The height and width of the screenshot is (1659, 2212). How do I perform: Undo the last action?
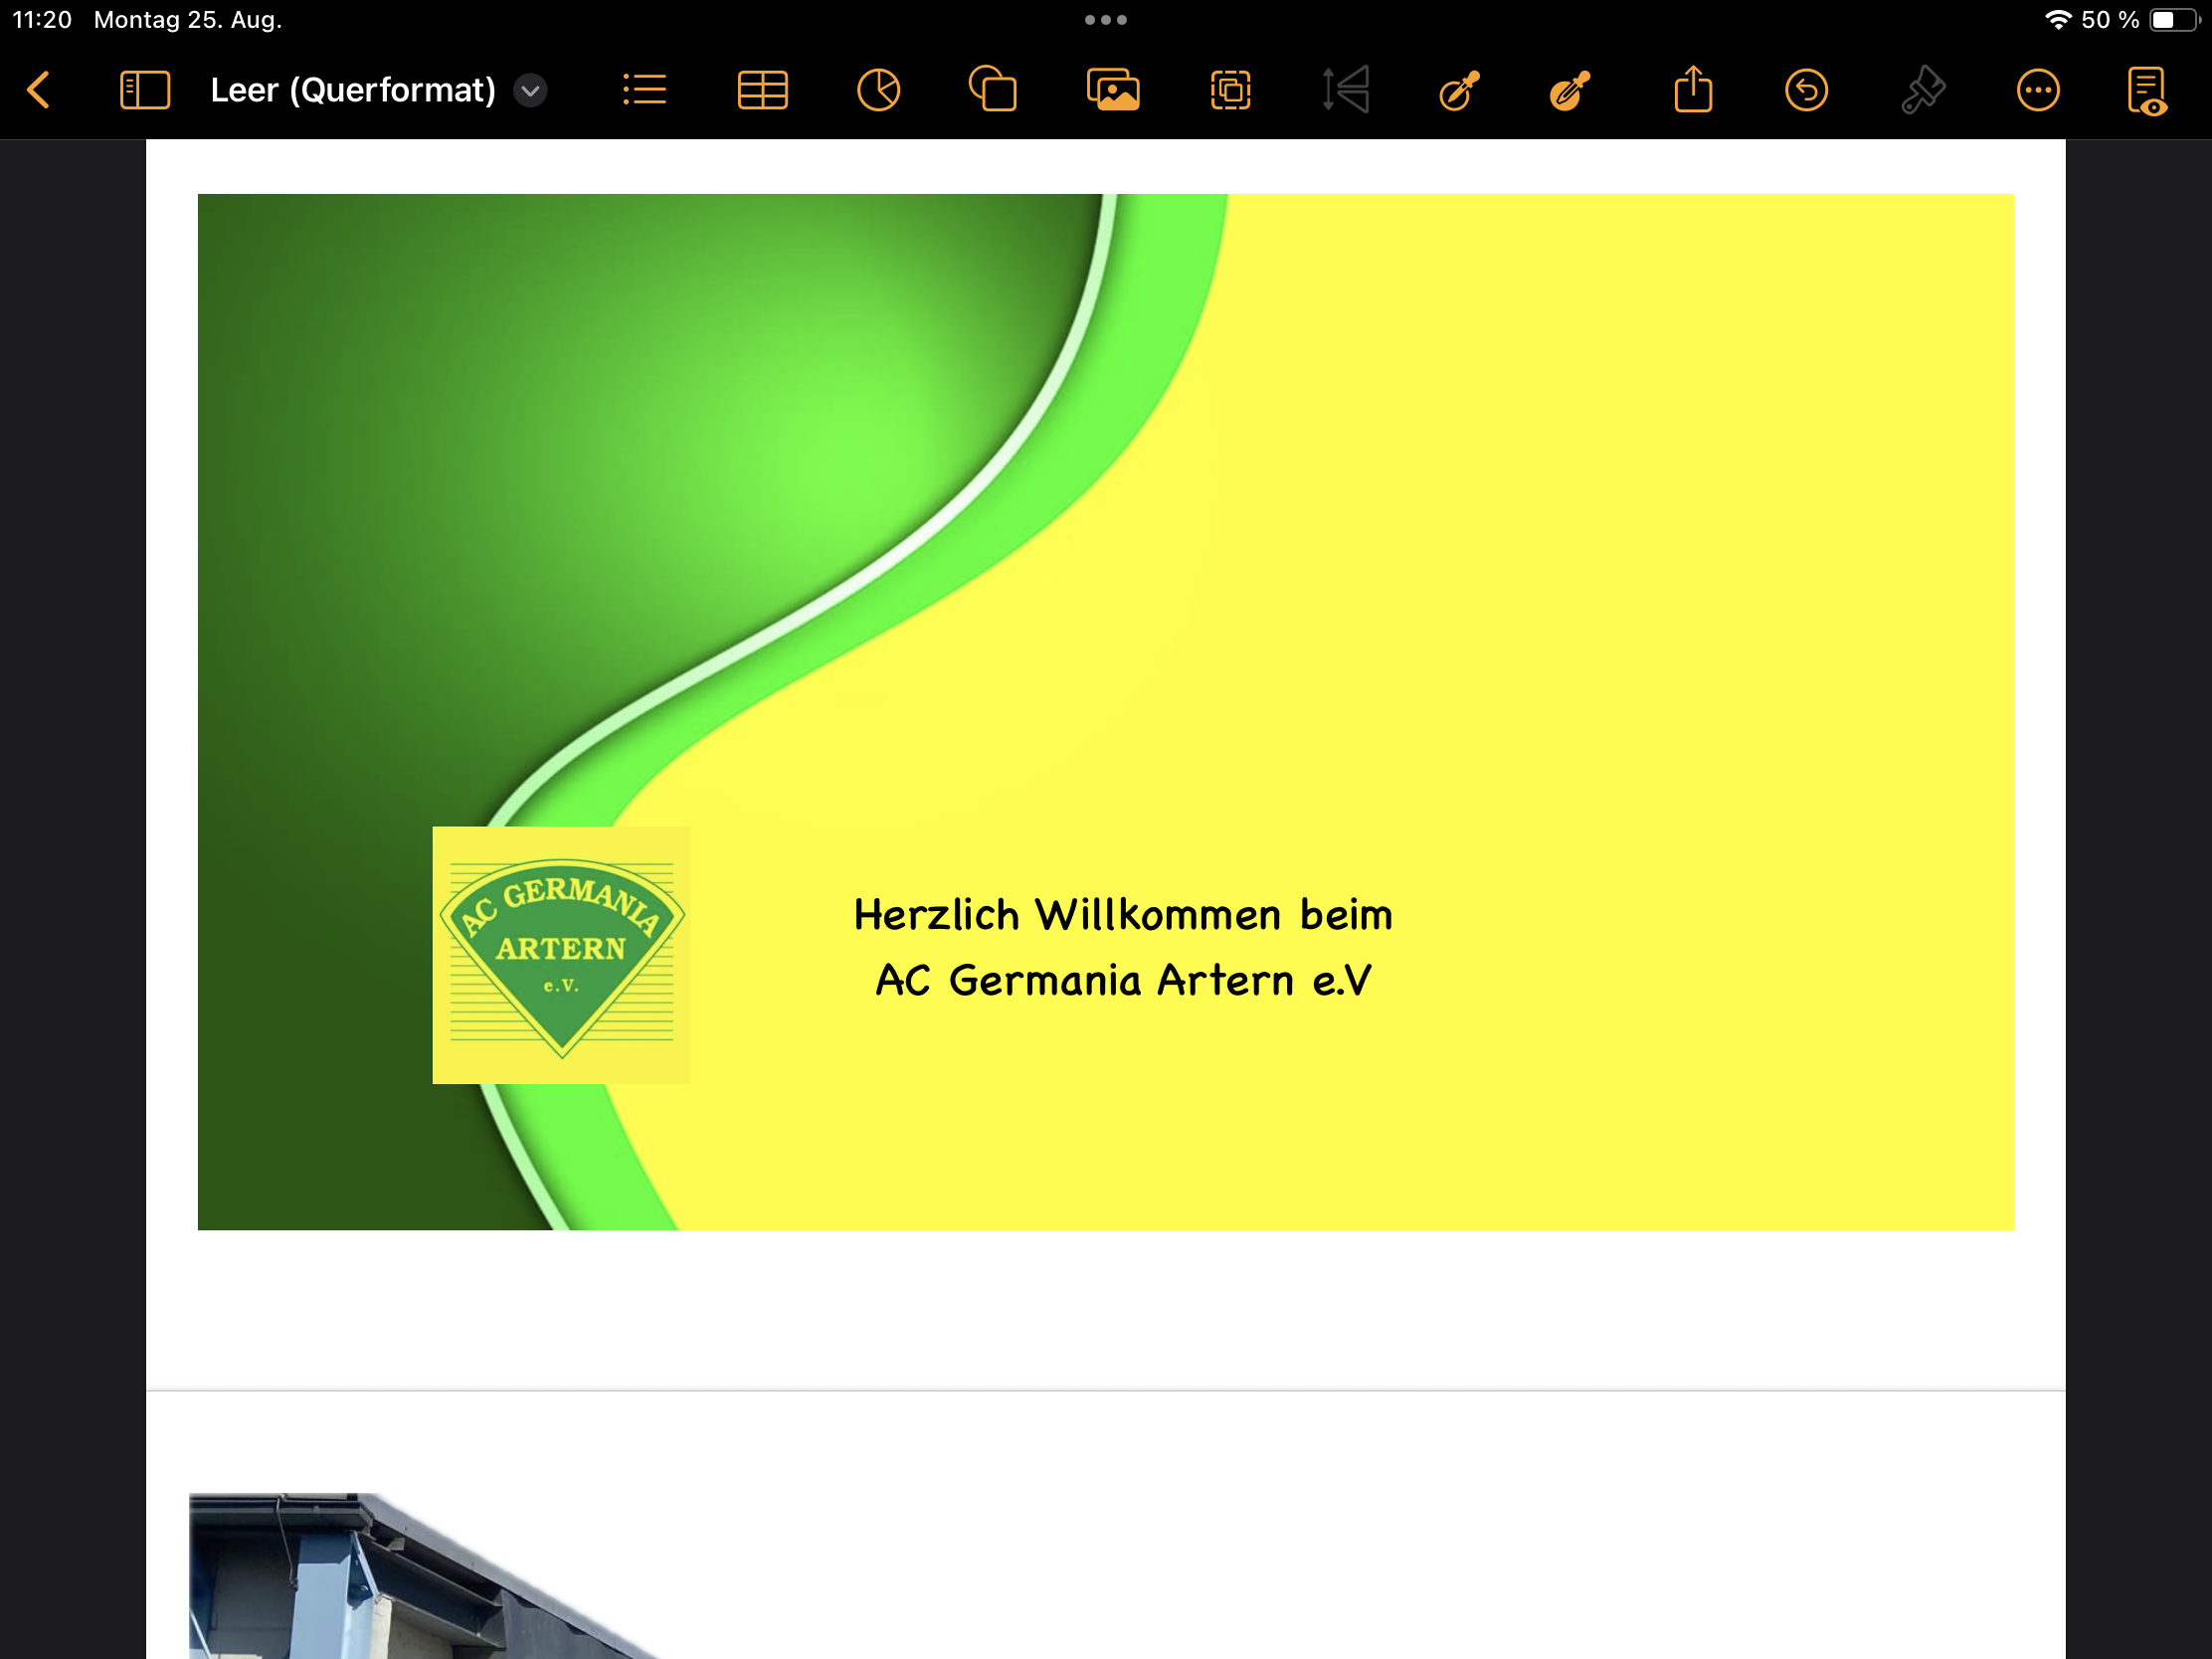pyautogui.click(x=1806, y=90)
